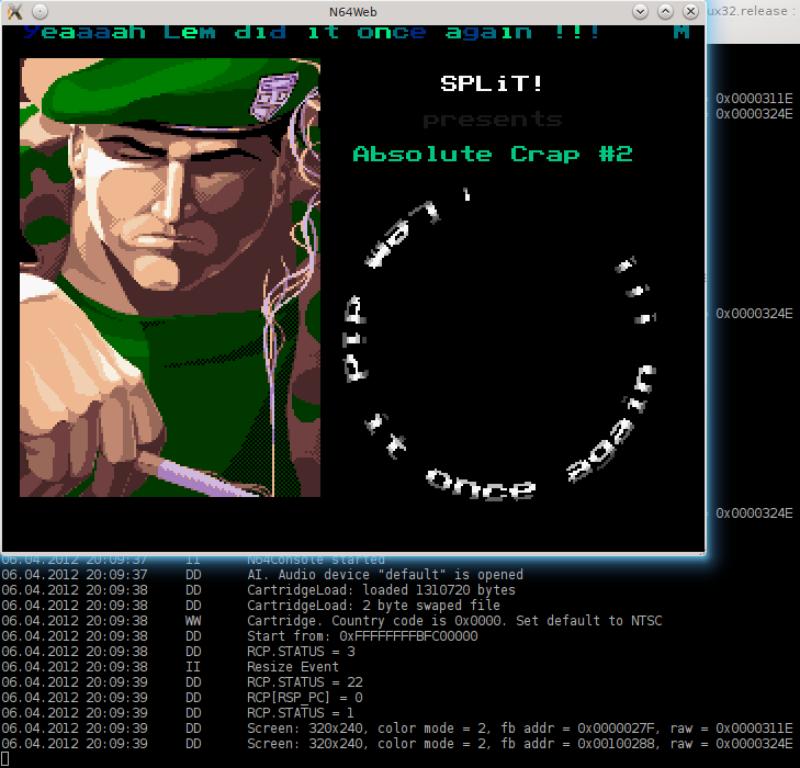
Task: Click the 'CartridgeLoad: loaded 1310720 bytes' log line
Action: tap(381, 590)
